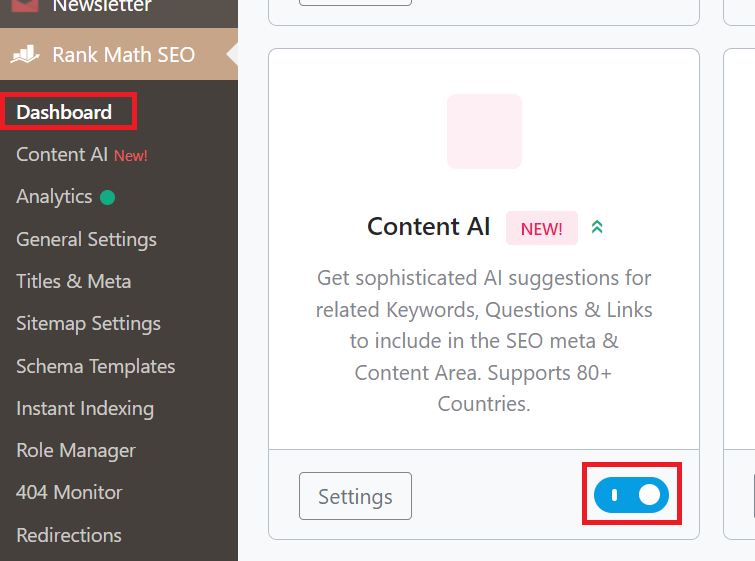The image size is (755, 561).
Task: Toggle the Content AI module switch
Action: pyautogui.click(x=631, y=495)
